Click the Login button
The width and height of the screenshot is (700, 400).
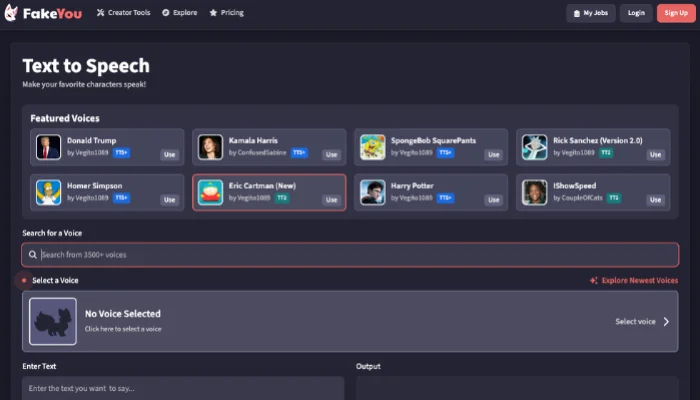pos(636,13)
